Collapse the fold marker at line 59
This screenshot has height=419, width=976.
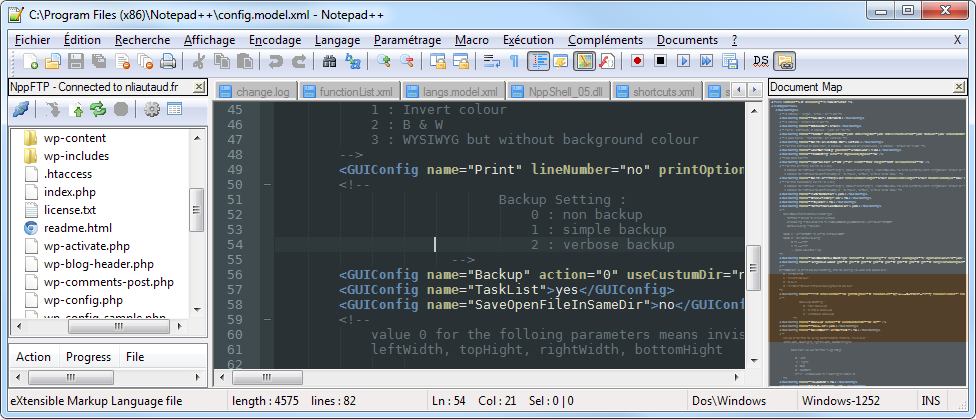(266, 320)
